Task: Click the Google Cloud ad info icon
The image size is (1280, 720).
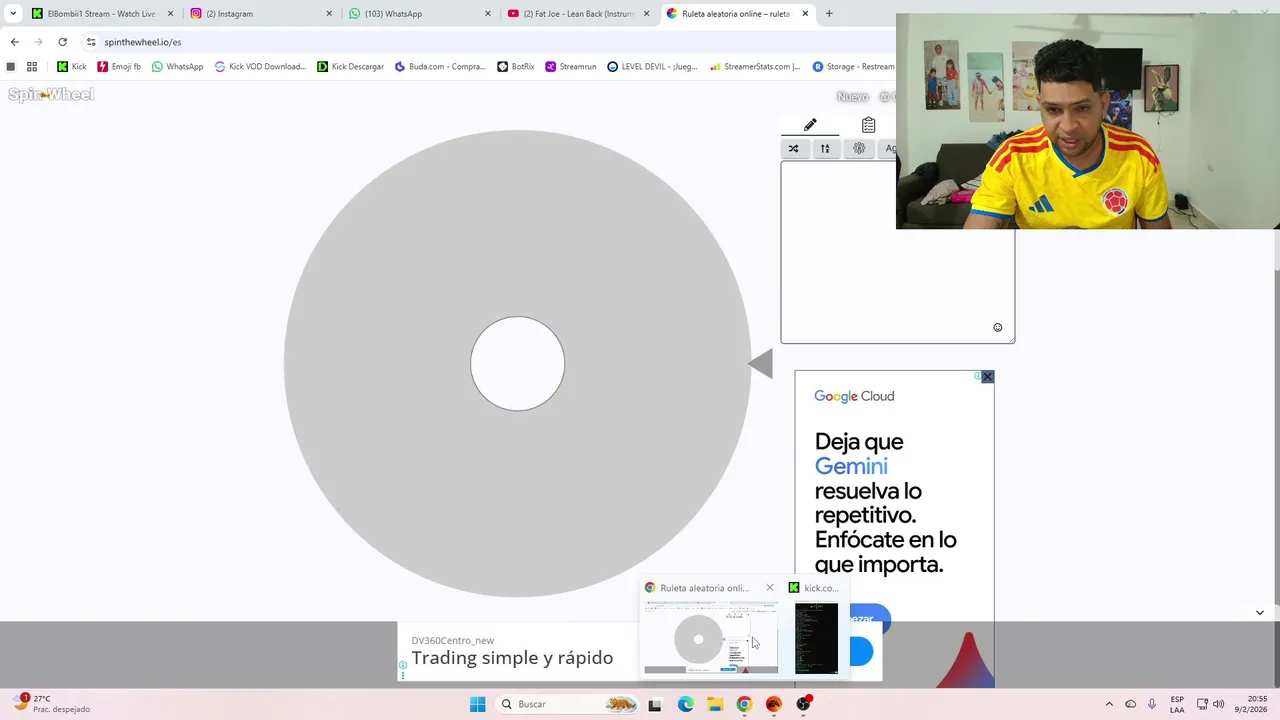Action: pos(977,377)
